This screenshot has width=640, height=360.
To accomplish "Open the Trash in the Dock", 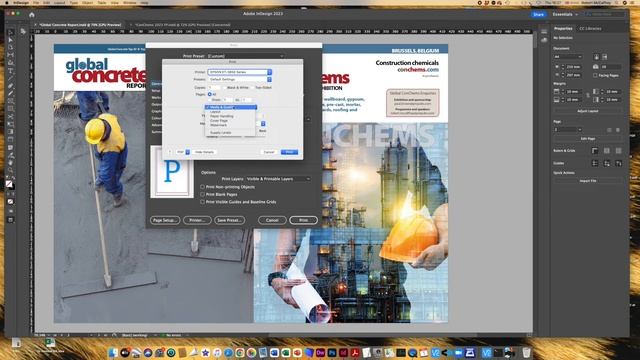I will tap(527, 352).
